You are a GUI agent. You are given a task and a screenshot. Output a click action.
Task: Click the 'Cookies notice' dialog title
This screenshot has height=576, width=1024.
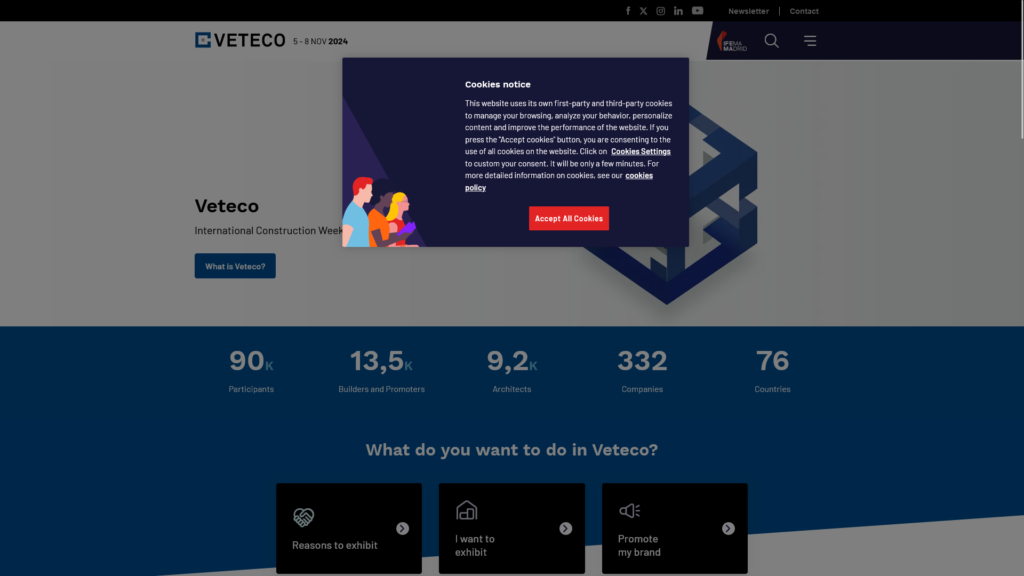coord(498,84)
